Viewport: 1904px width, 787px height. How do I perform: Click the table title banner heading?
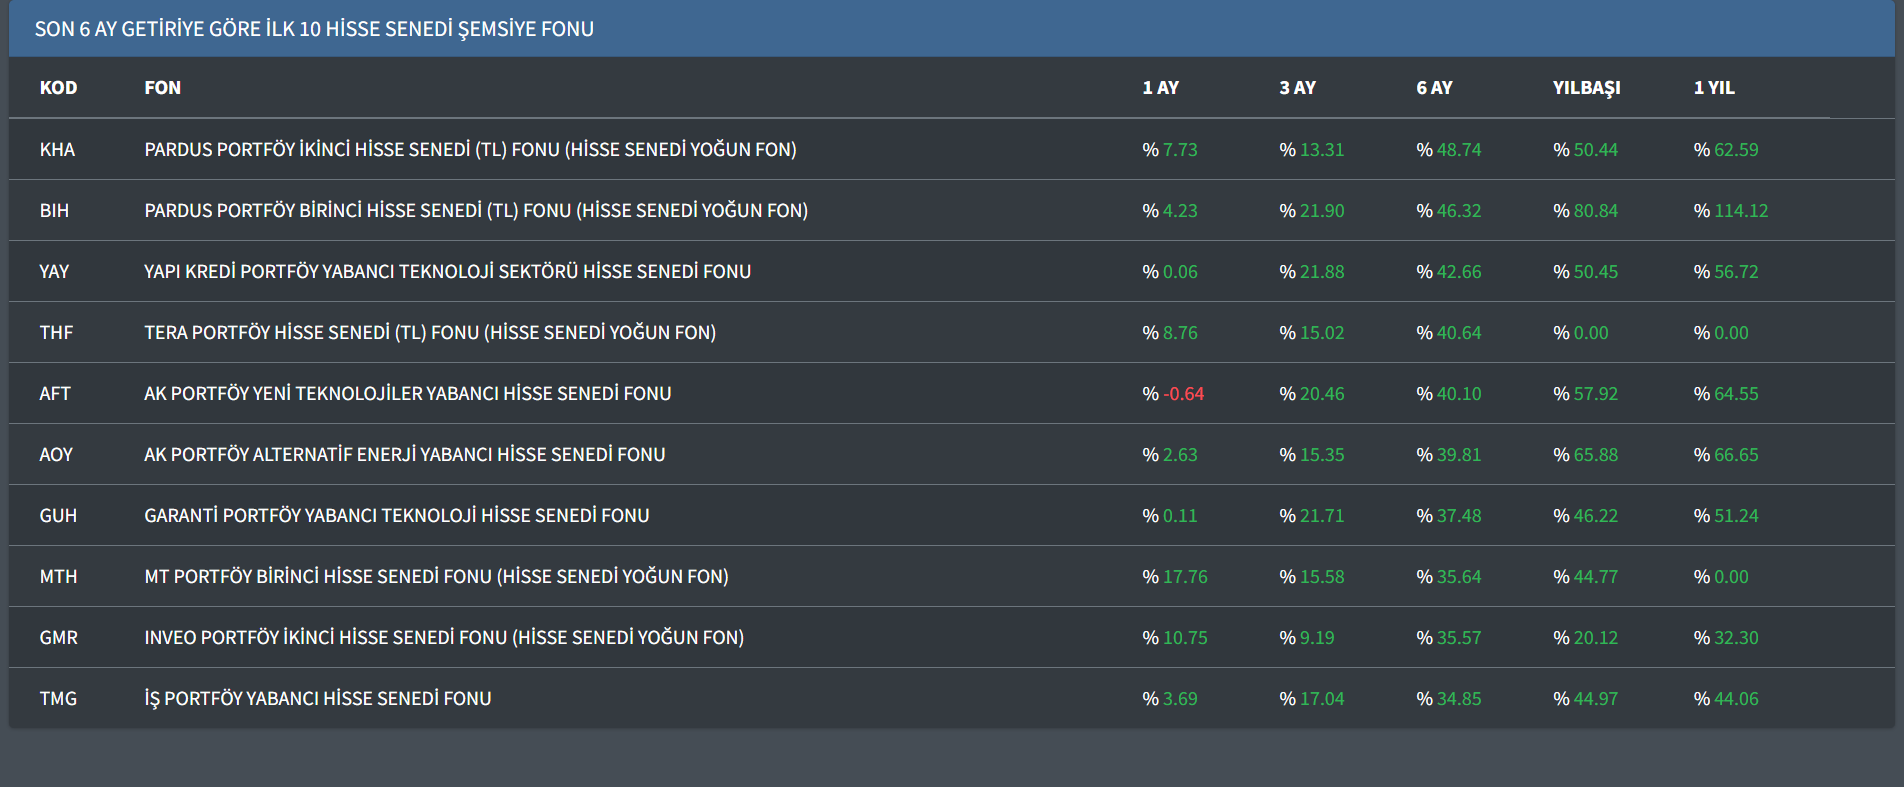(314, 29)
